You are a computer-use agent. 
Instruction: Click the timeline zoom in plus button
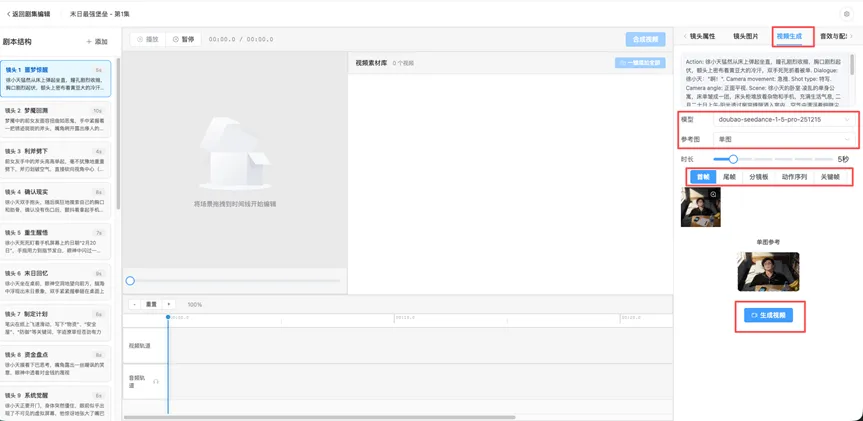(x=168, y=304)
